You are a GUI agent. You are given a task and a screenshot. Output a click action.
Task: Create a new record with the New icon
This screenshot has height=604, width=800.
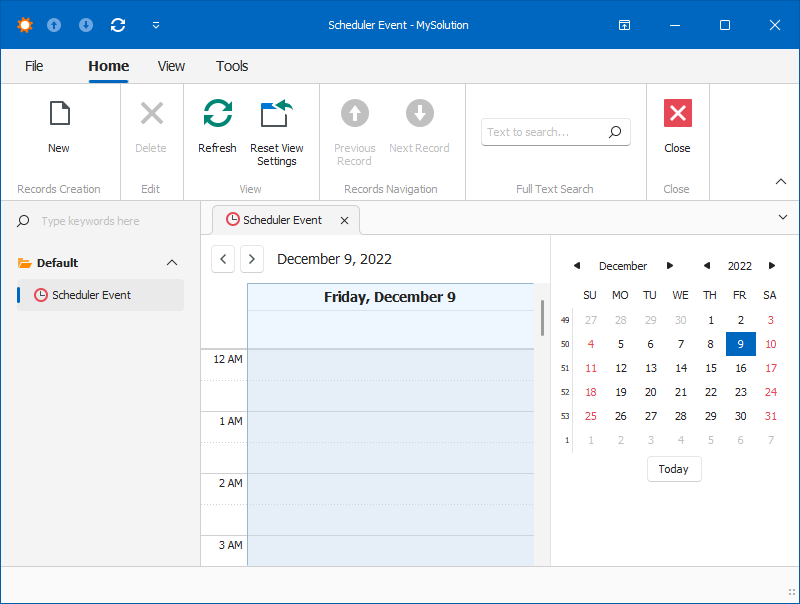pos(58,113)
